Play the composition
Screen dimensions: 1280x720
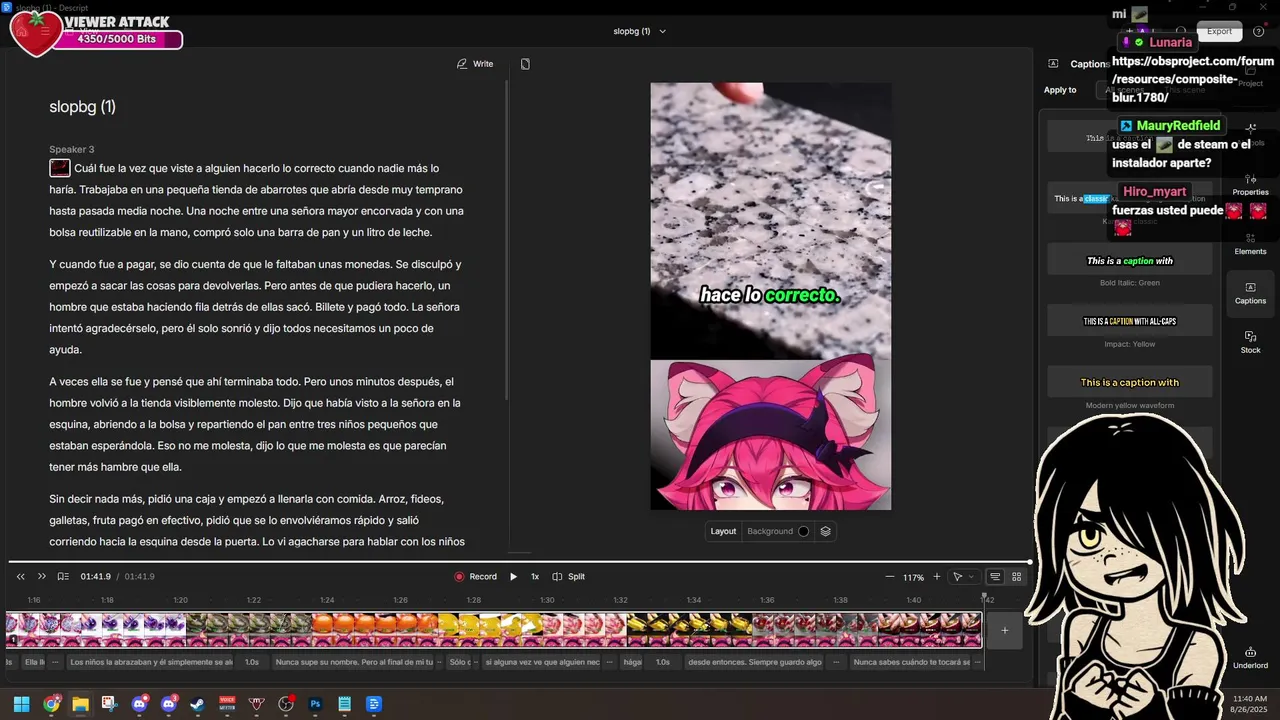[513, 576]
